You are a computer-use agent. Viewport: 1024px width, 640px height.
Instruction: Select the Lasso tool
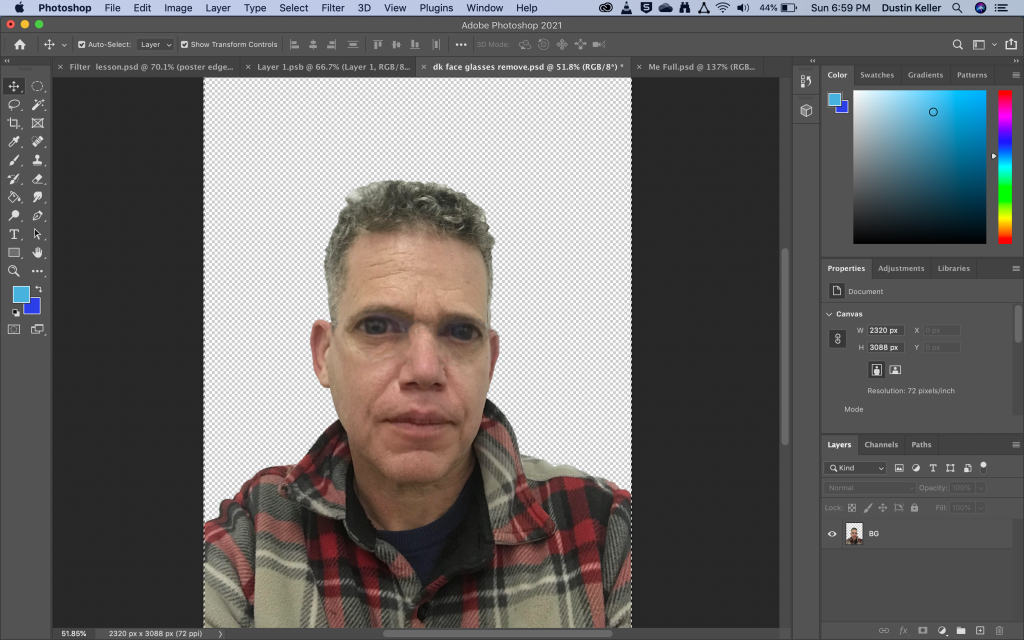(x=14, y=105)
